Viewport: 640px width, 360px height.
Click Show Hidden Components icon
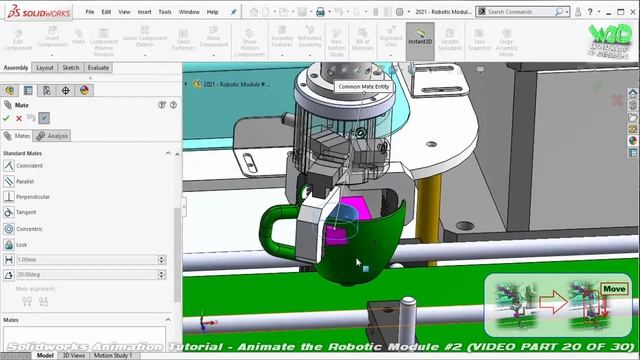click(x=249, y=42)
